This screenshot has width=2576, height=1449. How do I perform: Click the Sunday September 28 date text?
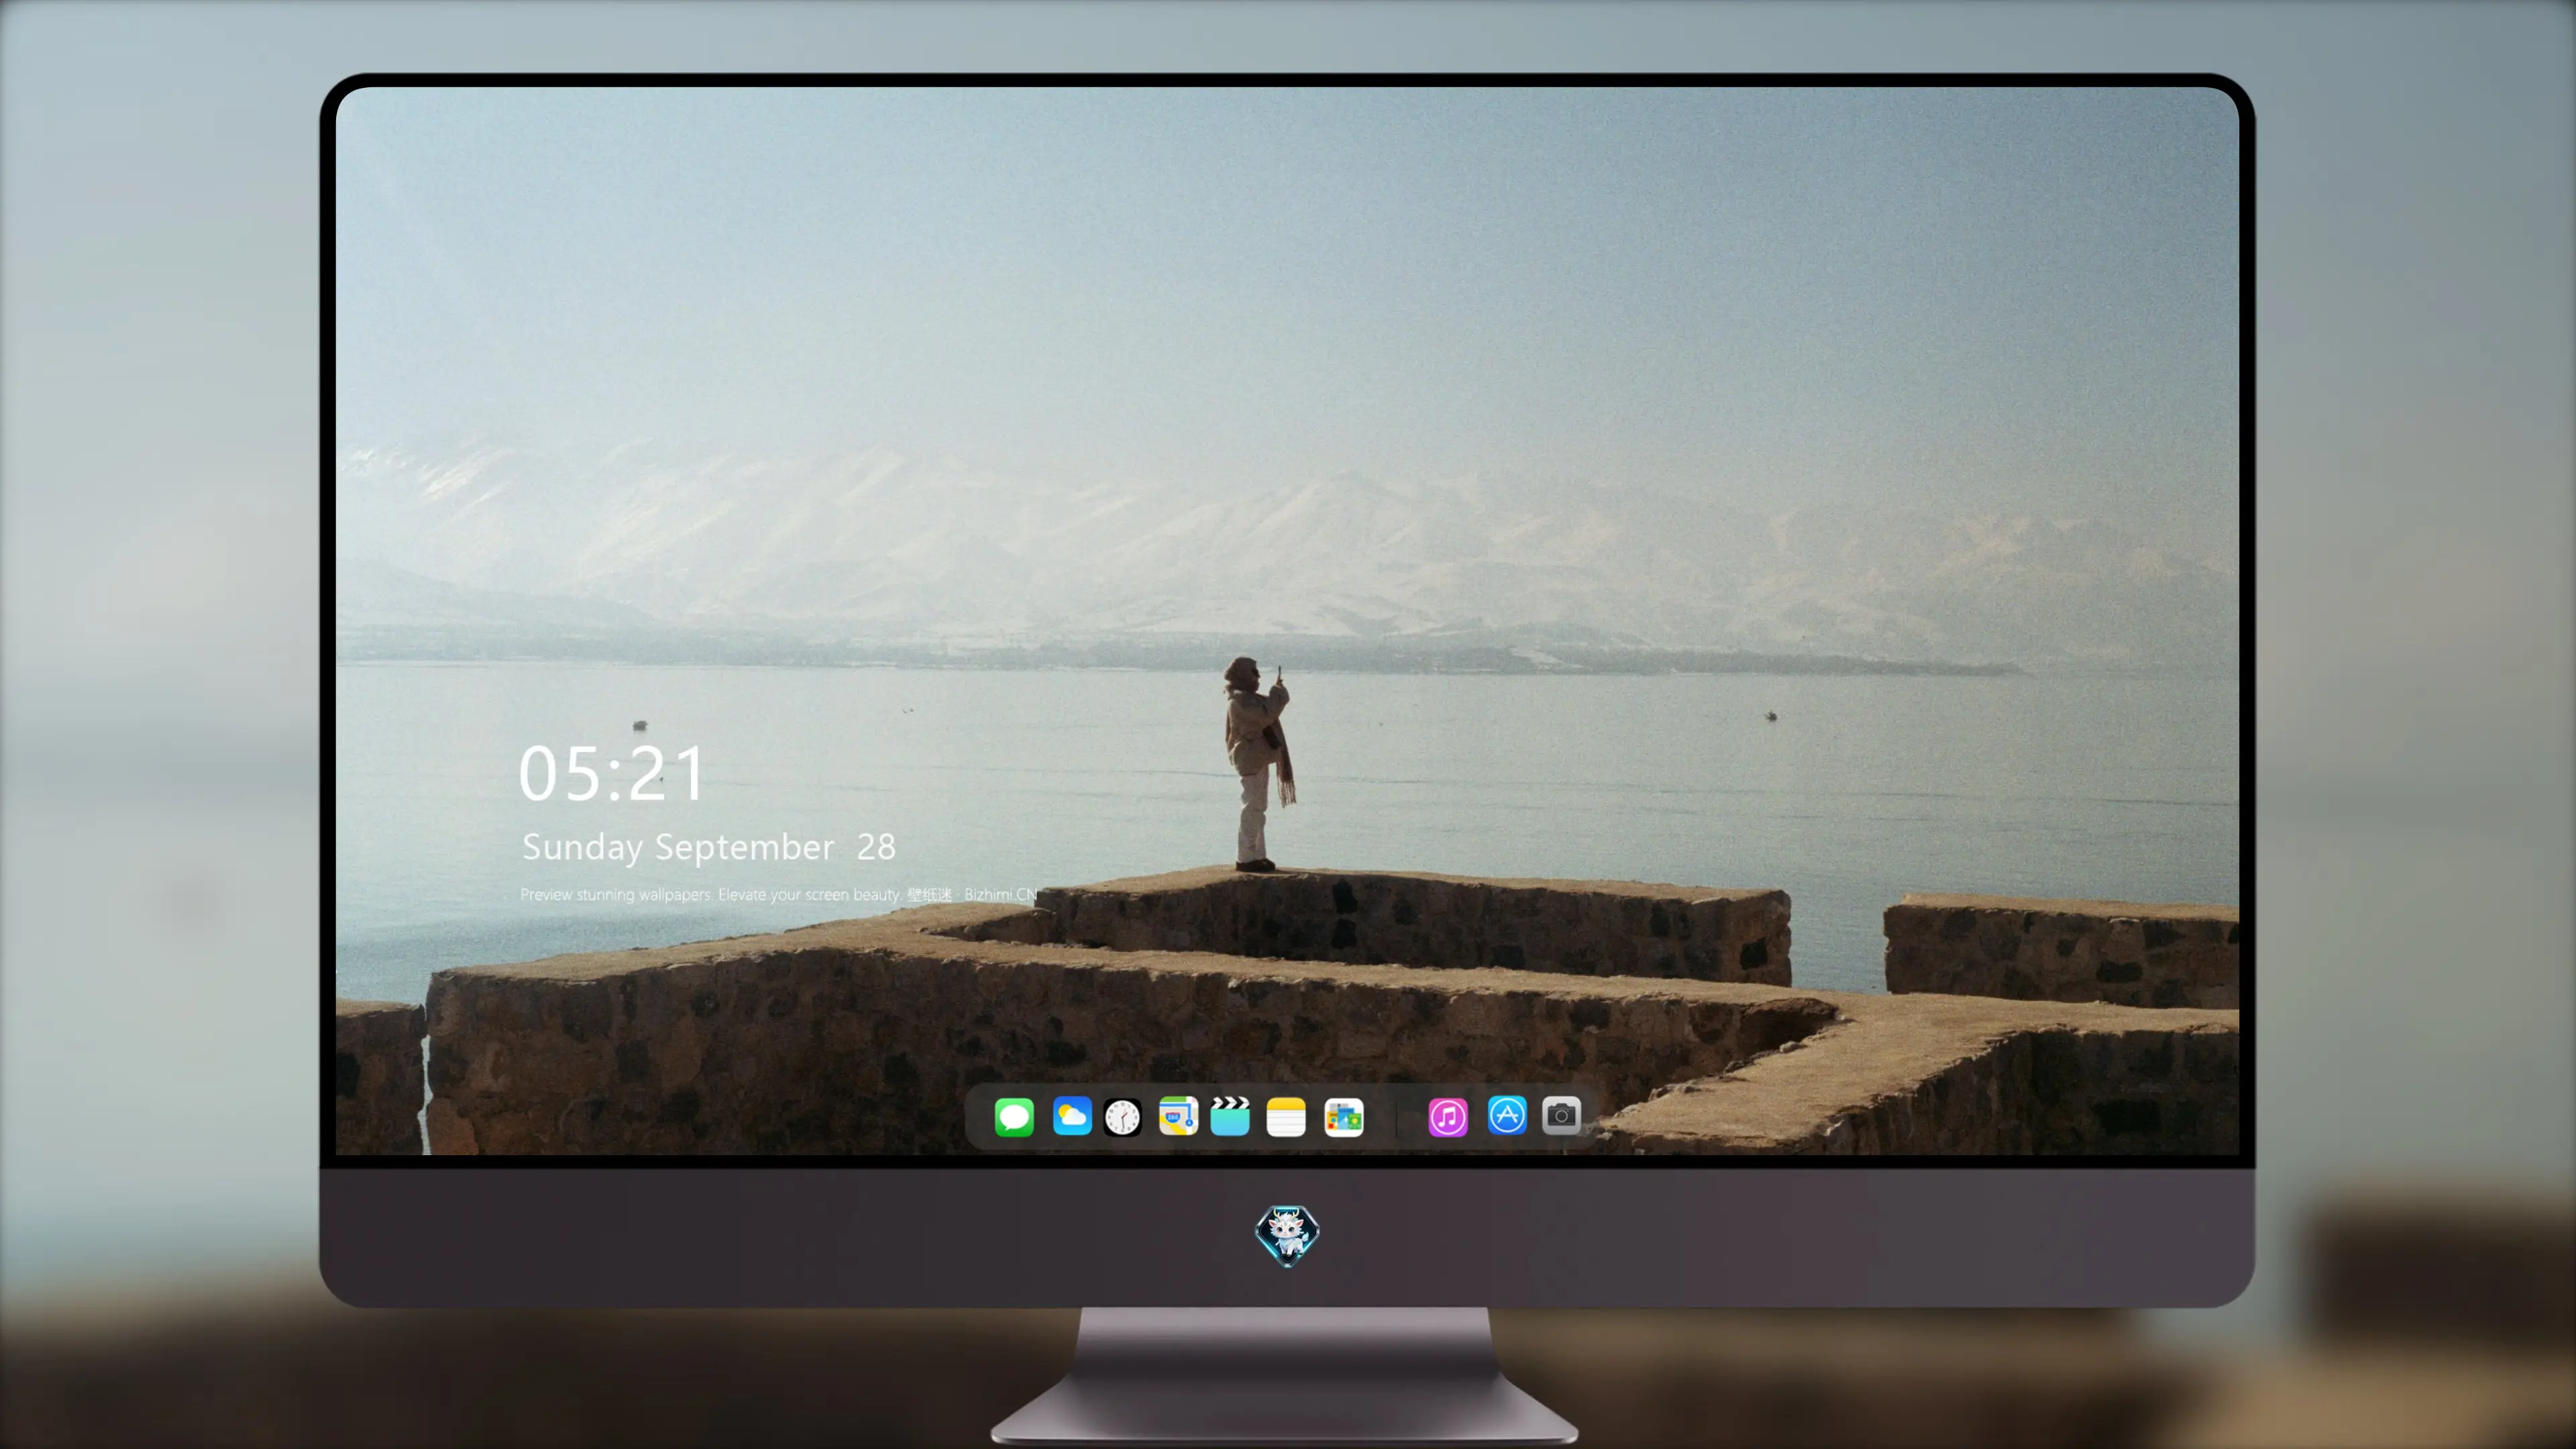tap(708, 848)
